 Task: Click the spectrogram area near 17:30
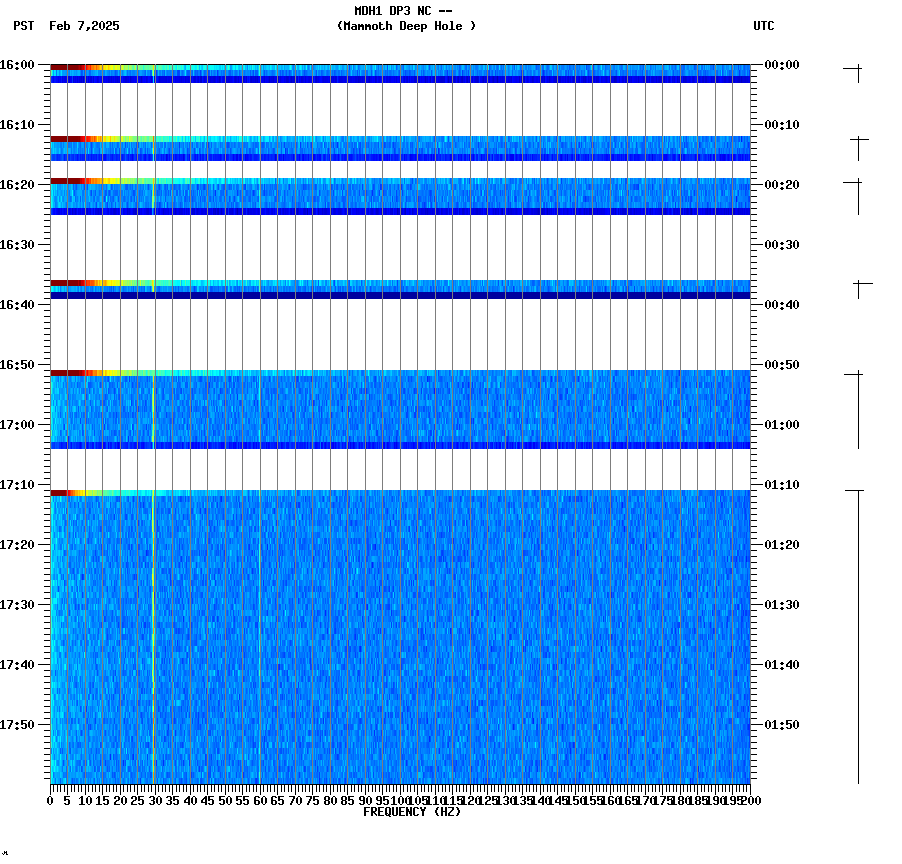tap(400, 605)
